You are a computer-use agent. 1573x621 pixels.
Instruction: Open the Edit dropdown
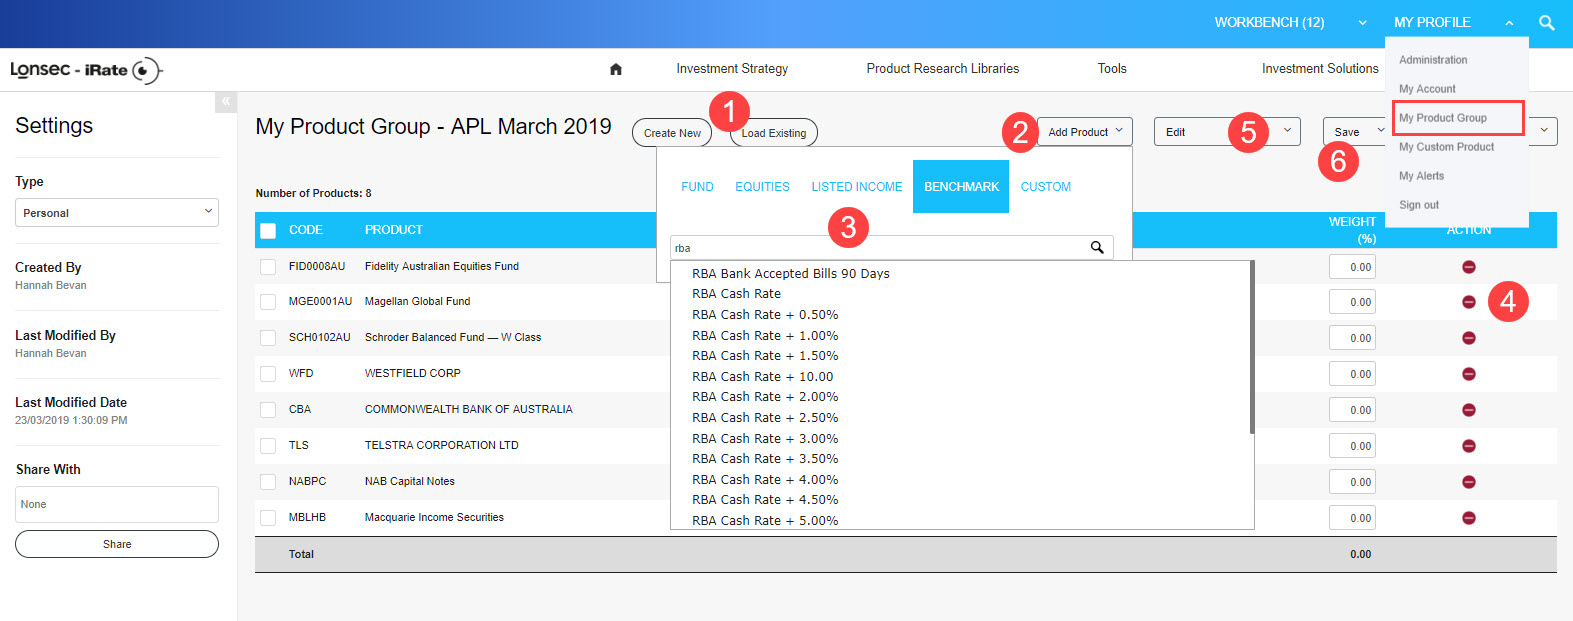(1228, 132)
